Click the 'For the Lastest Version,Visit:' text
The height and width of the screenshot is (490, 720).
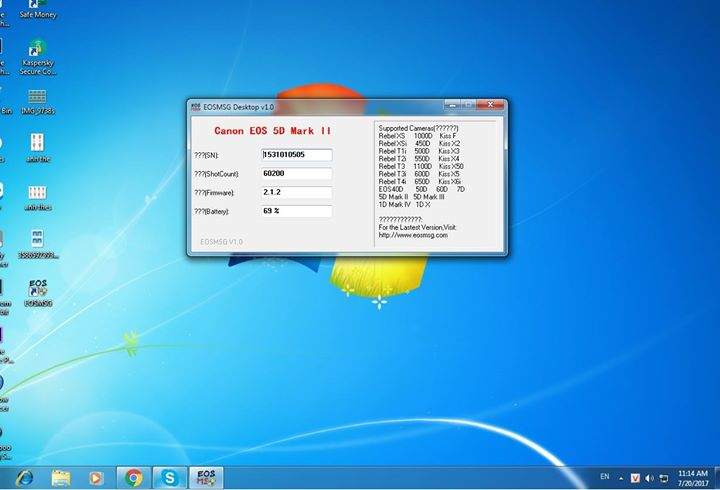point(417,227)
